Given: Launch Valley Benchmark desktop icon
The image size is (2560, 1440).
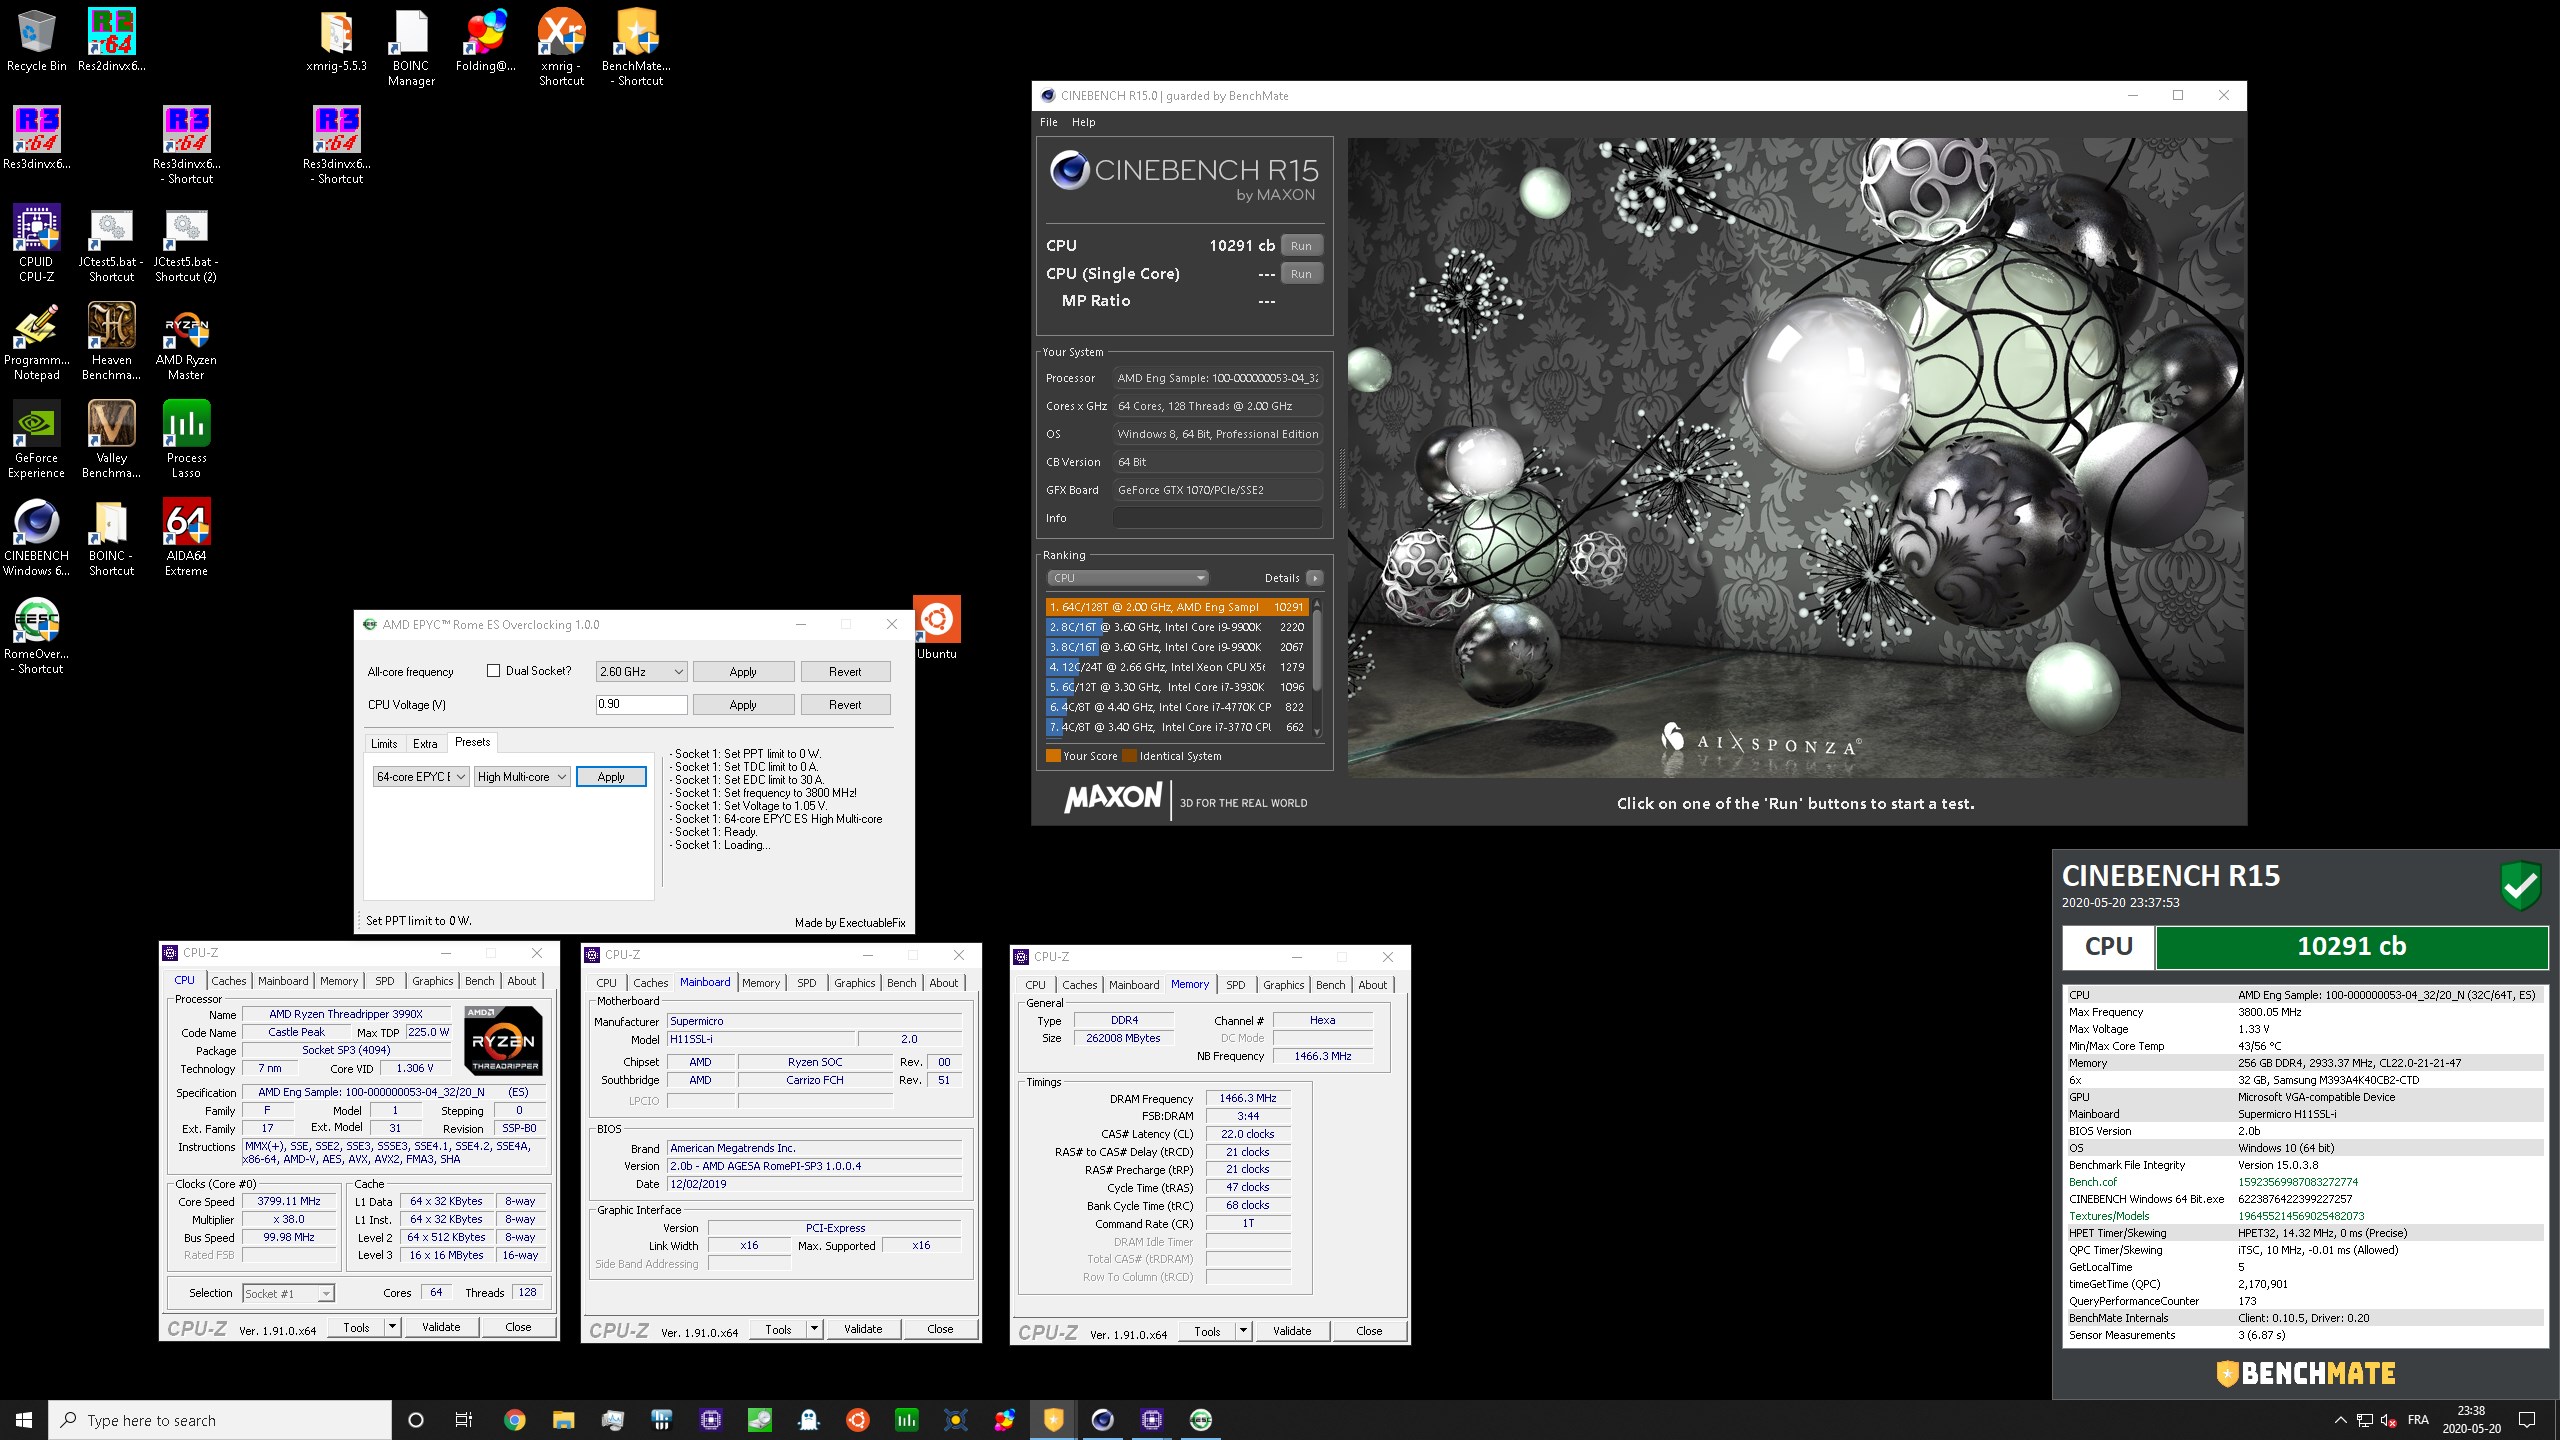Looking at the screenshot, I should tap(111, 439).
